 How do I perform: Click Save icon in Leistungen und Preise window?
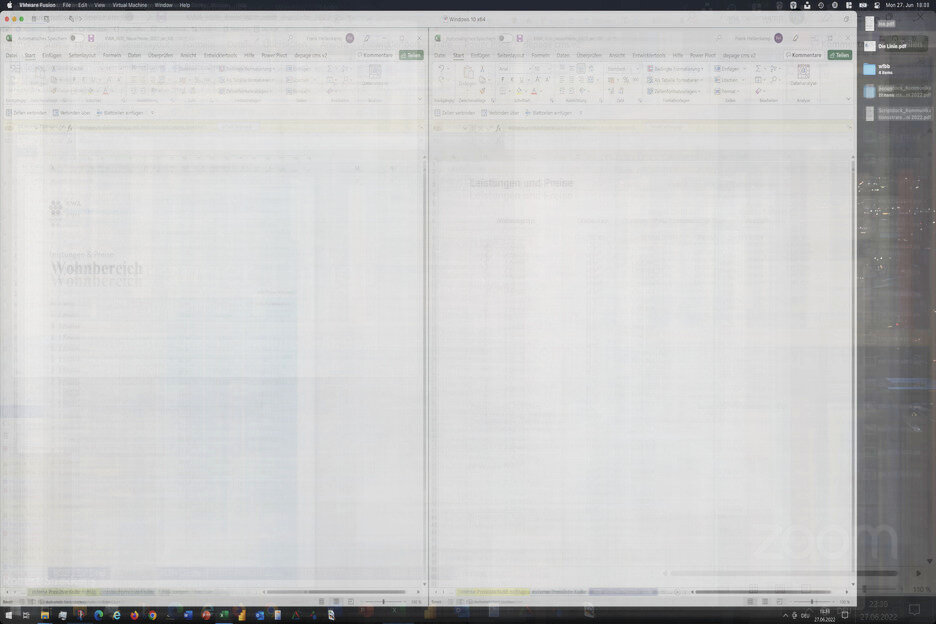tap(520, 38)
